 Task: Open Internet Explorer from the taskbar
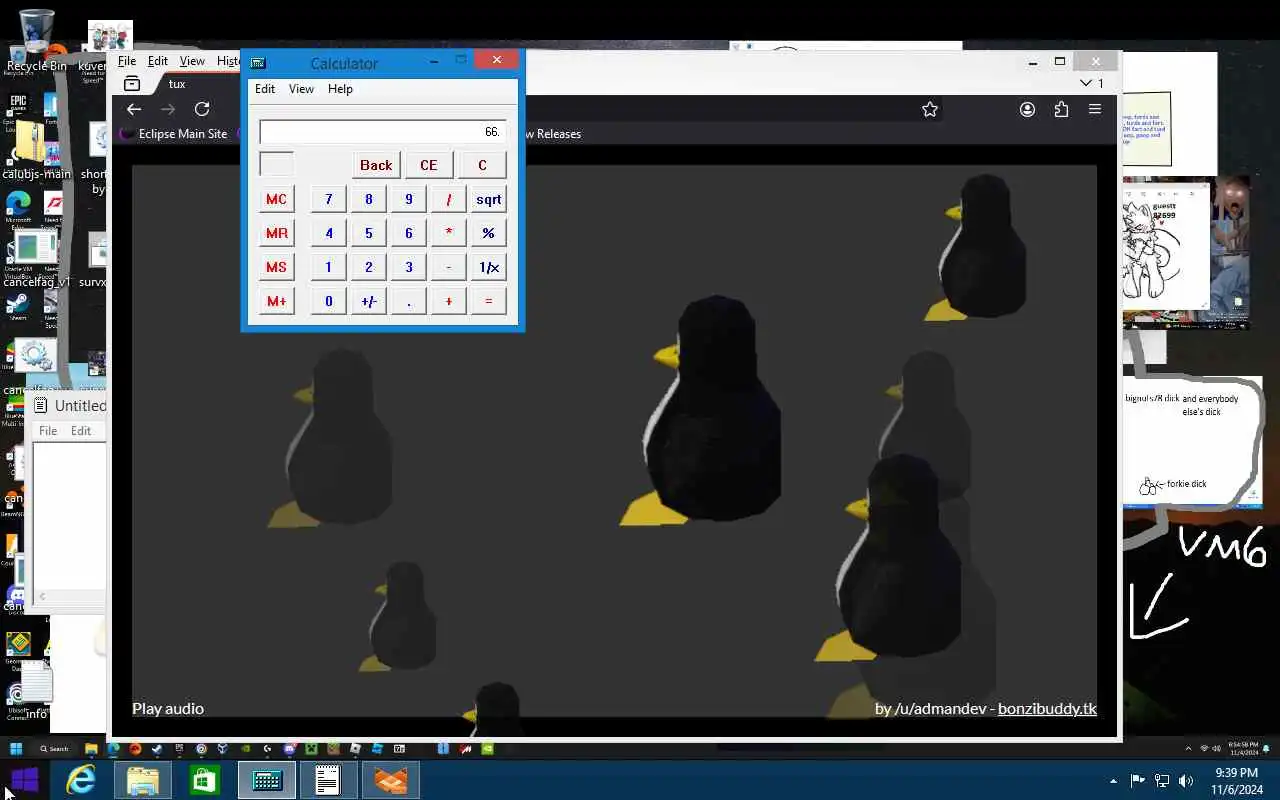[x=81, y=780]
